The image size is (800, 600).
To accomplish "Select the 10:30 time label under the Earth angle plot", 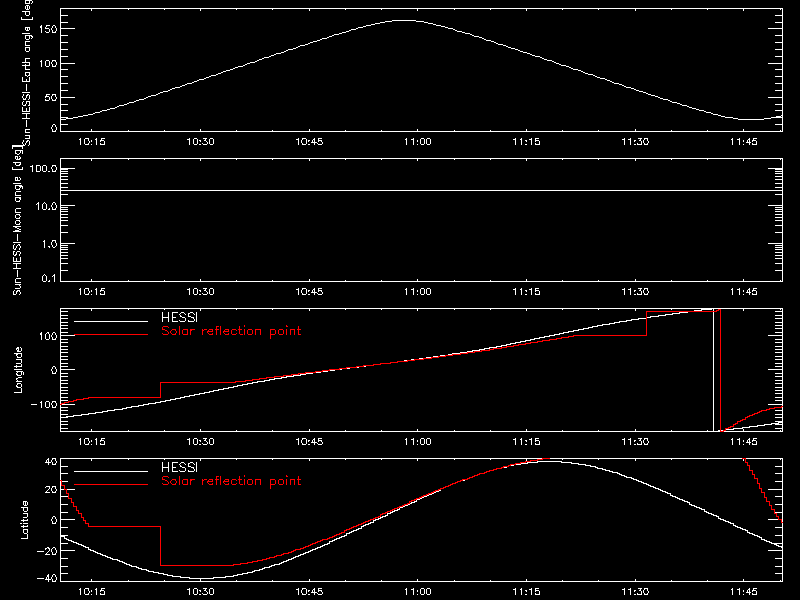I will coord(201,142).
